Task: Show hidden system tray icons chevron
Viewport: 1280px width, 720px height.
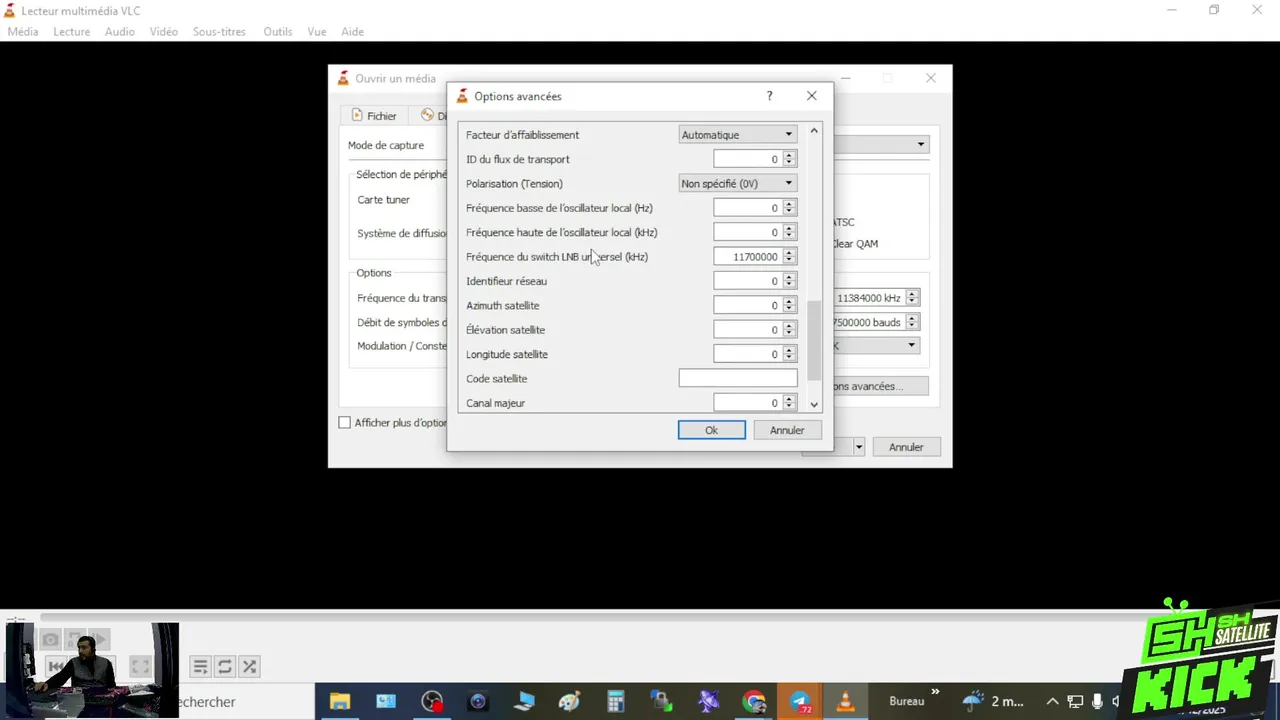Action: 1052,702
